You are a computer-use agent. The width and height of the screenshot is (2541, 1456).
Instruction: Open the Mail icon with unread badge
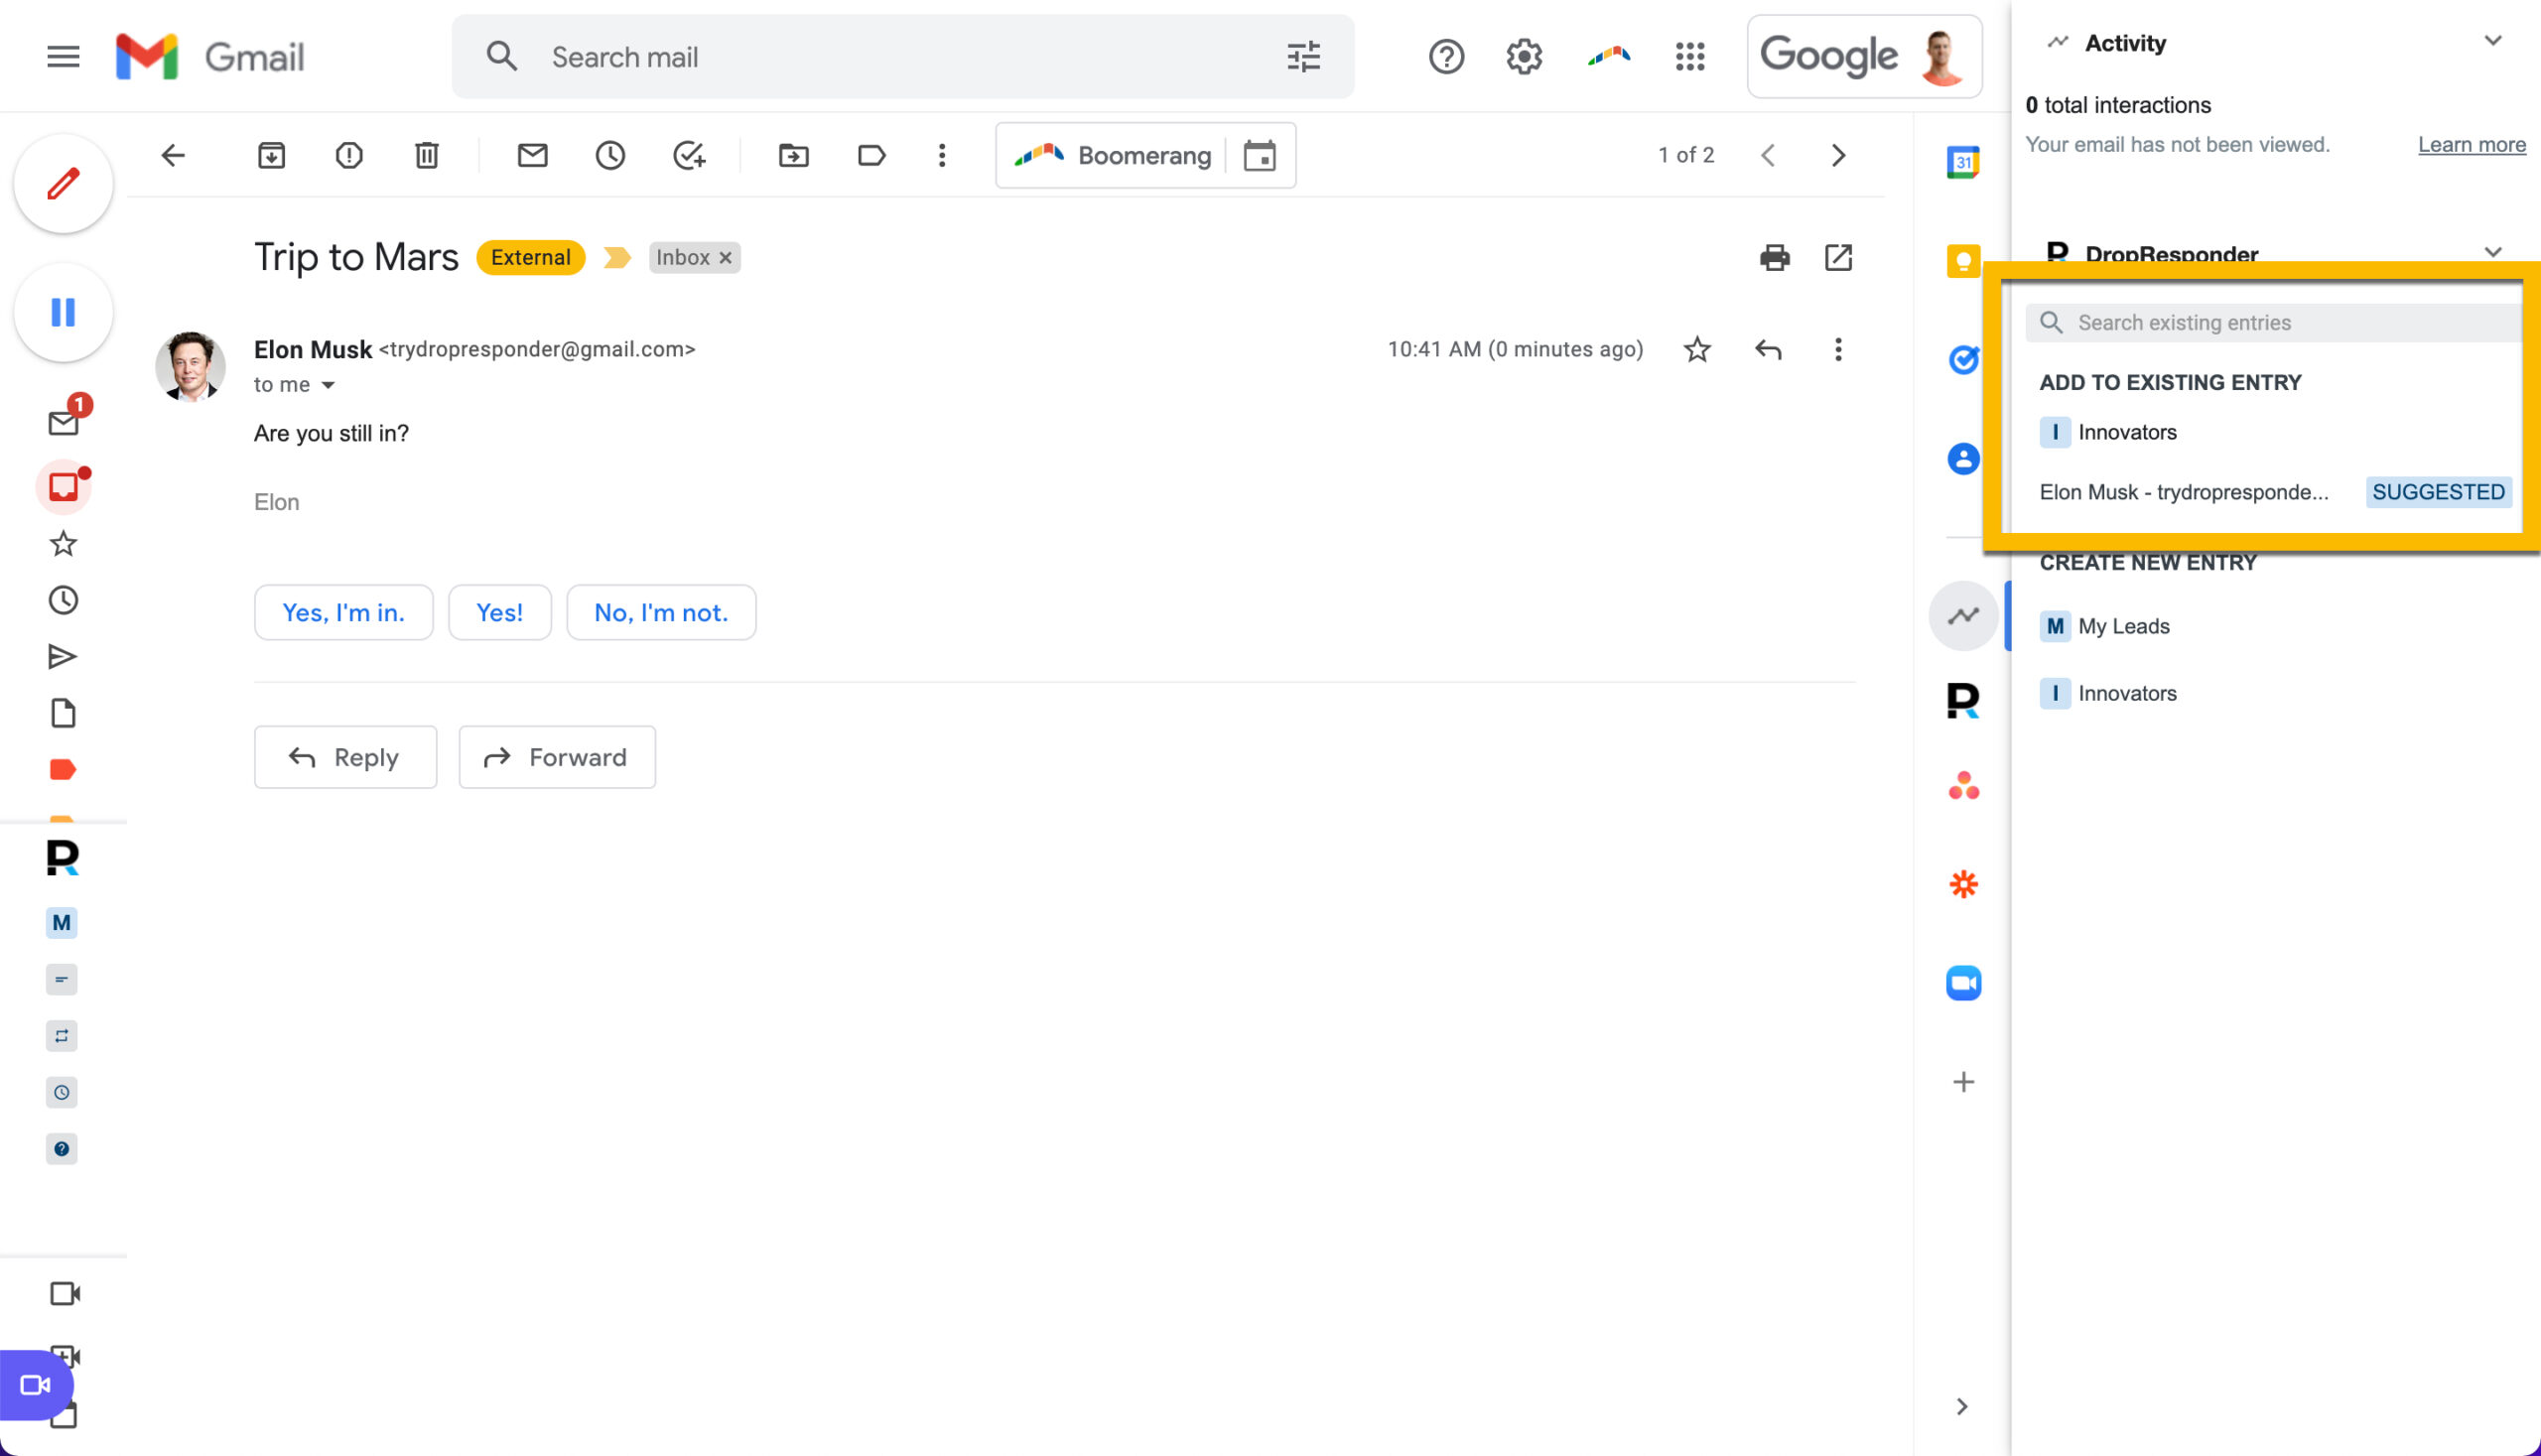[65, 420]
